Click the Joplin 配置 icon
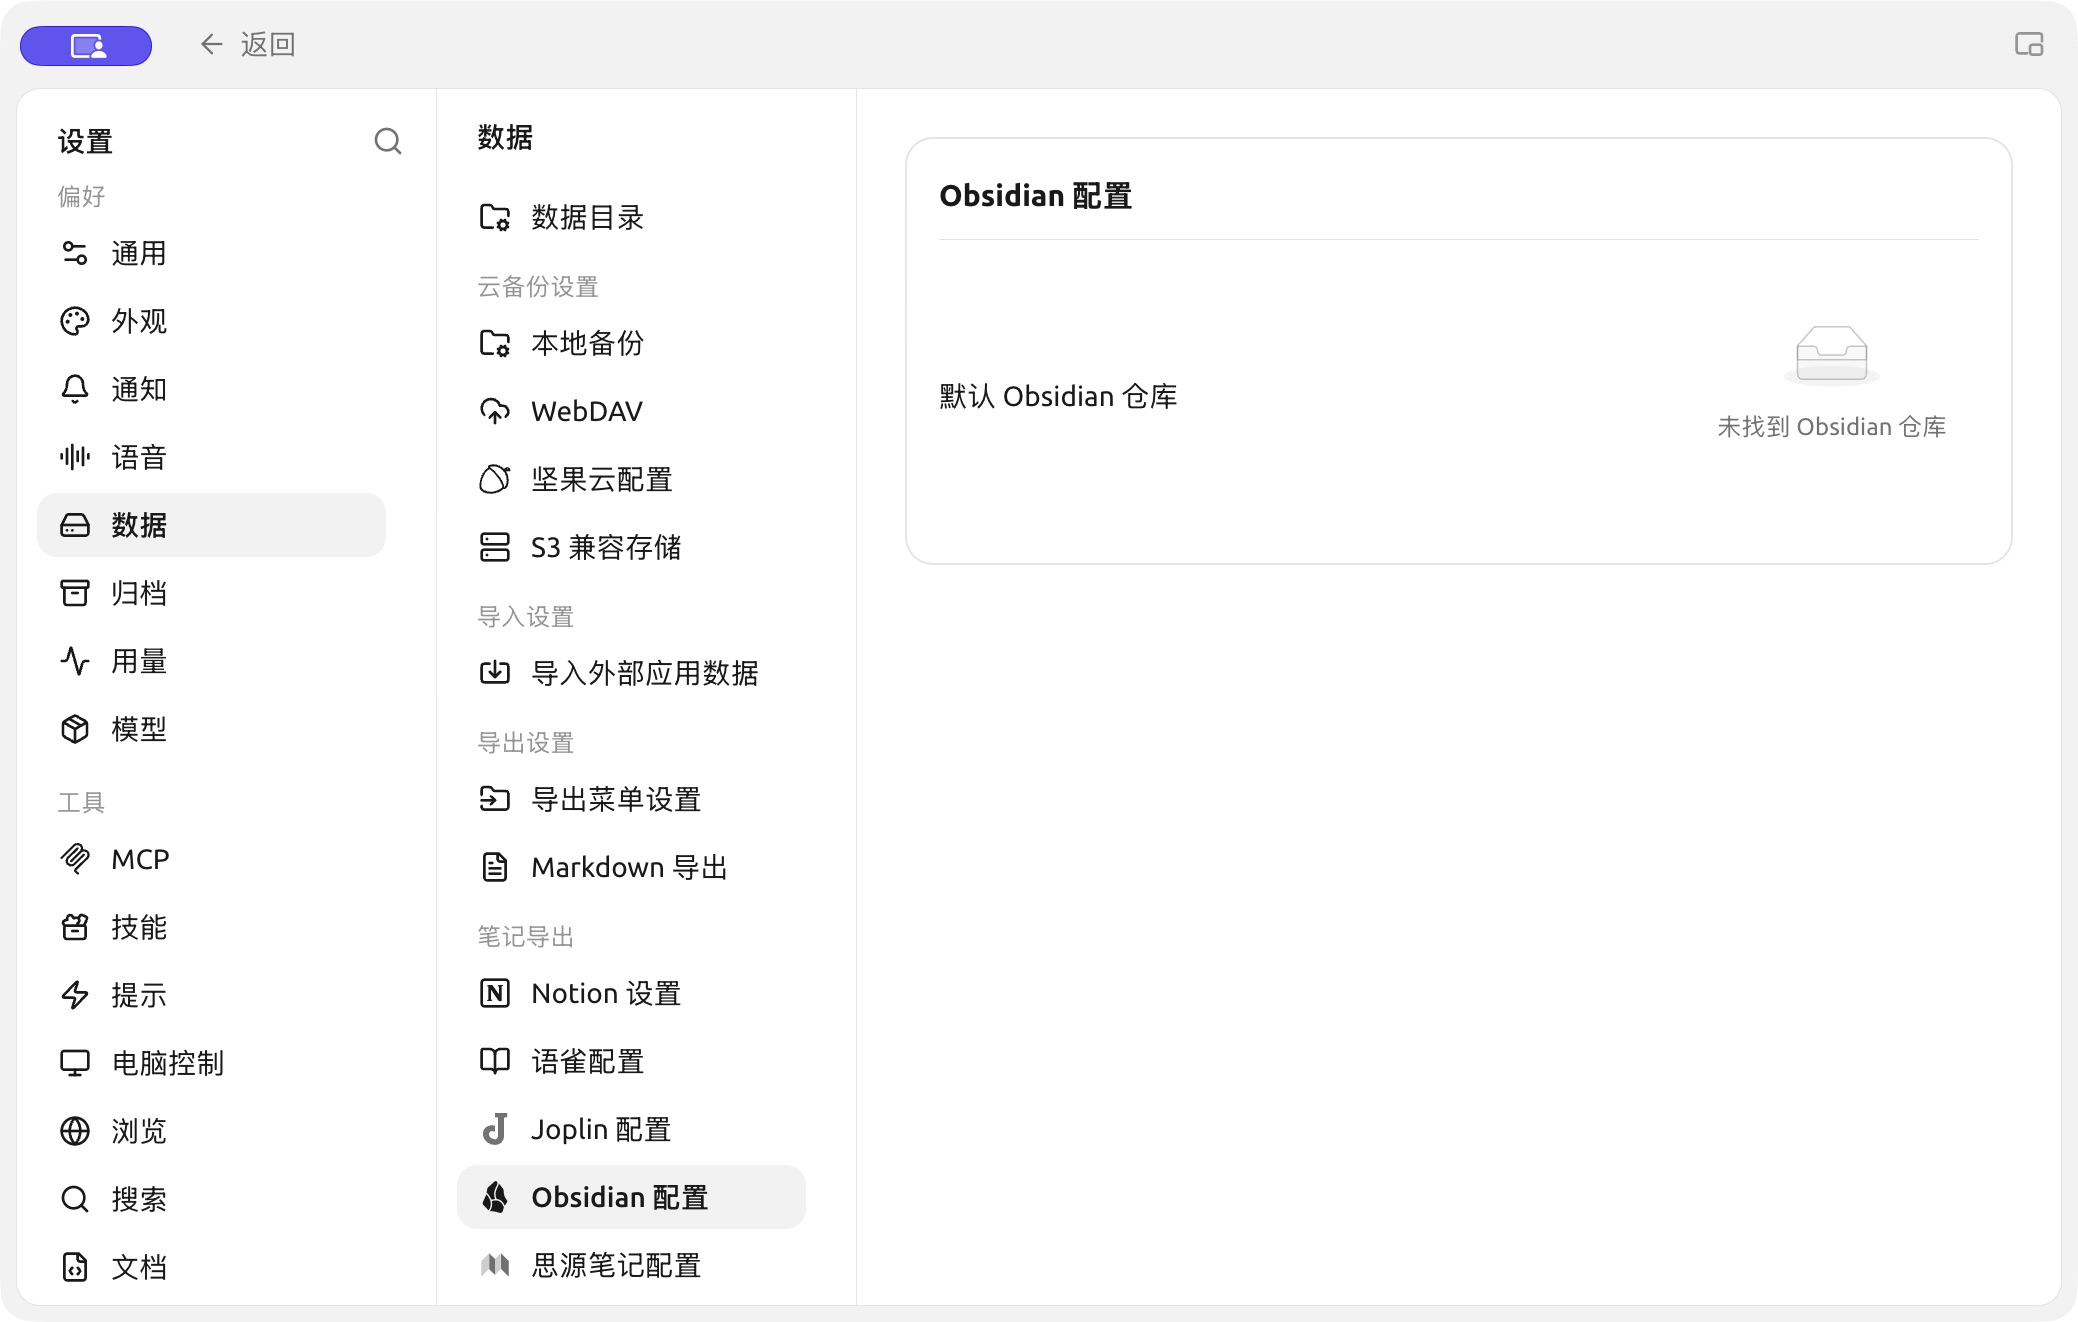This screenshot has height=1322, width=2078. tap(495, 1129)
